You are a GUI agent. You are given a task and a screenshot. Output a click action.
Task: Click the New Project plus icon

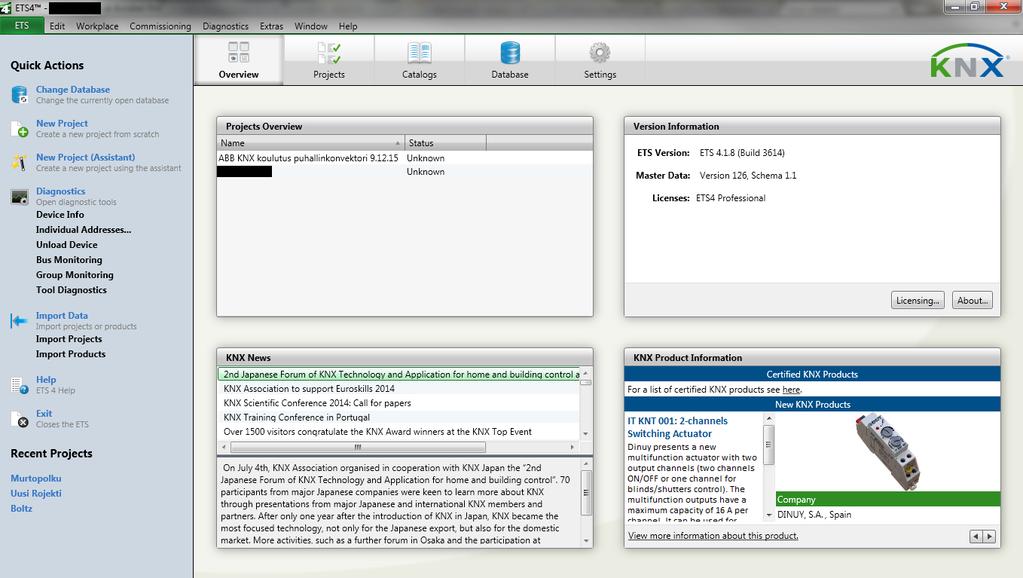coord(20,129)
